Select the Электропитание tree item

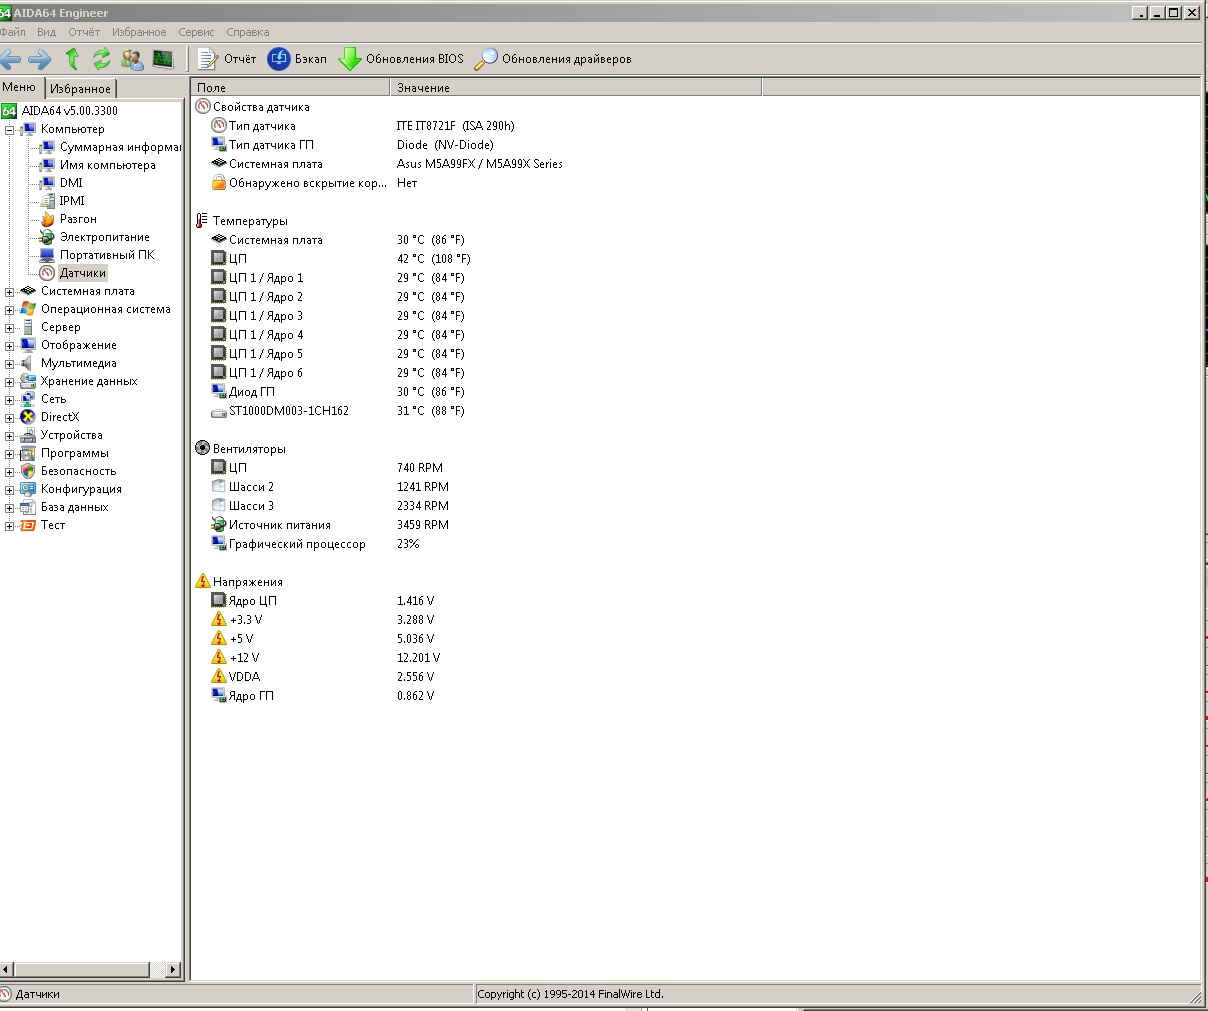coord(104,237)
